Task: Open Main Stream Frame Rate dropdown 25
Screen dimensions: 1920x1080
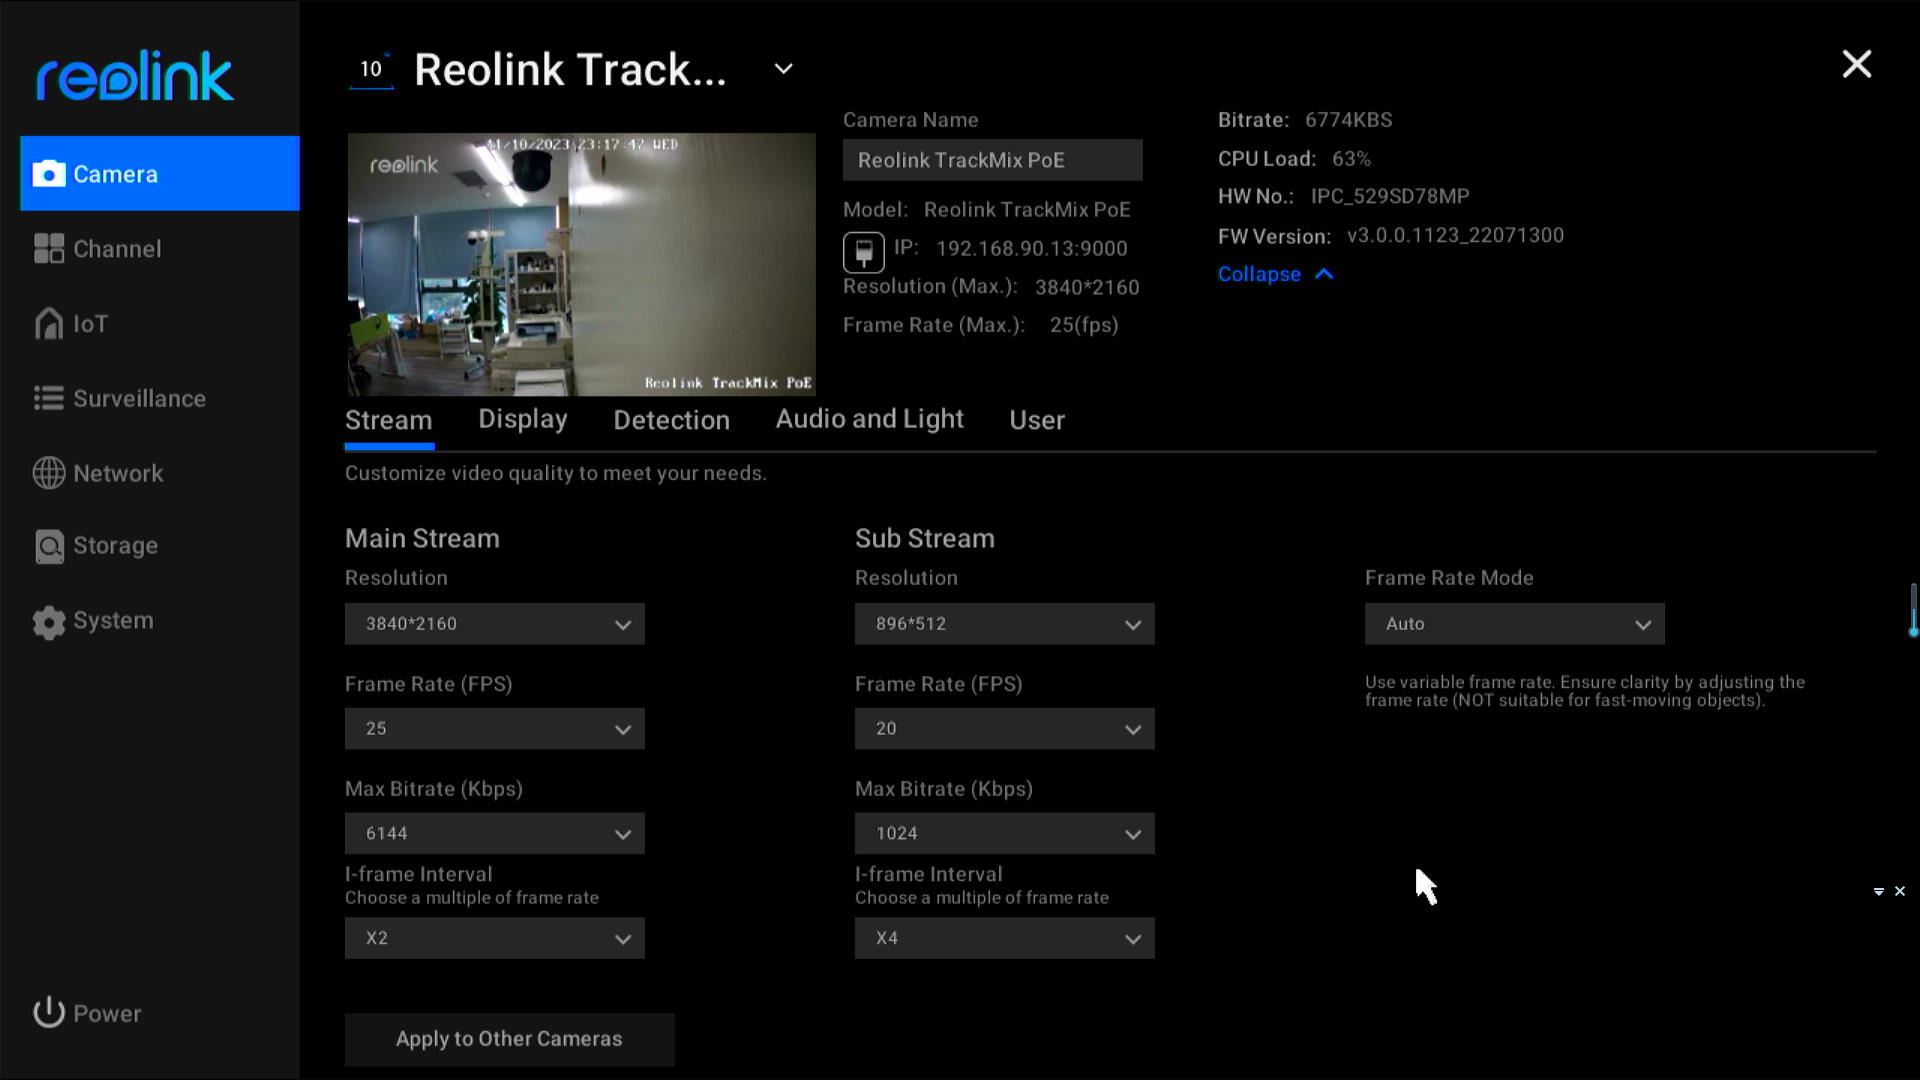Action: point(495,729)
